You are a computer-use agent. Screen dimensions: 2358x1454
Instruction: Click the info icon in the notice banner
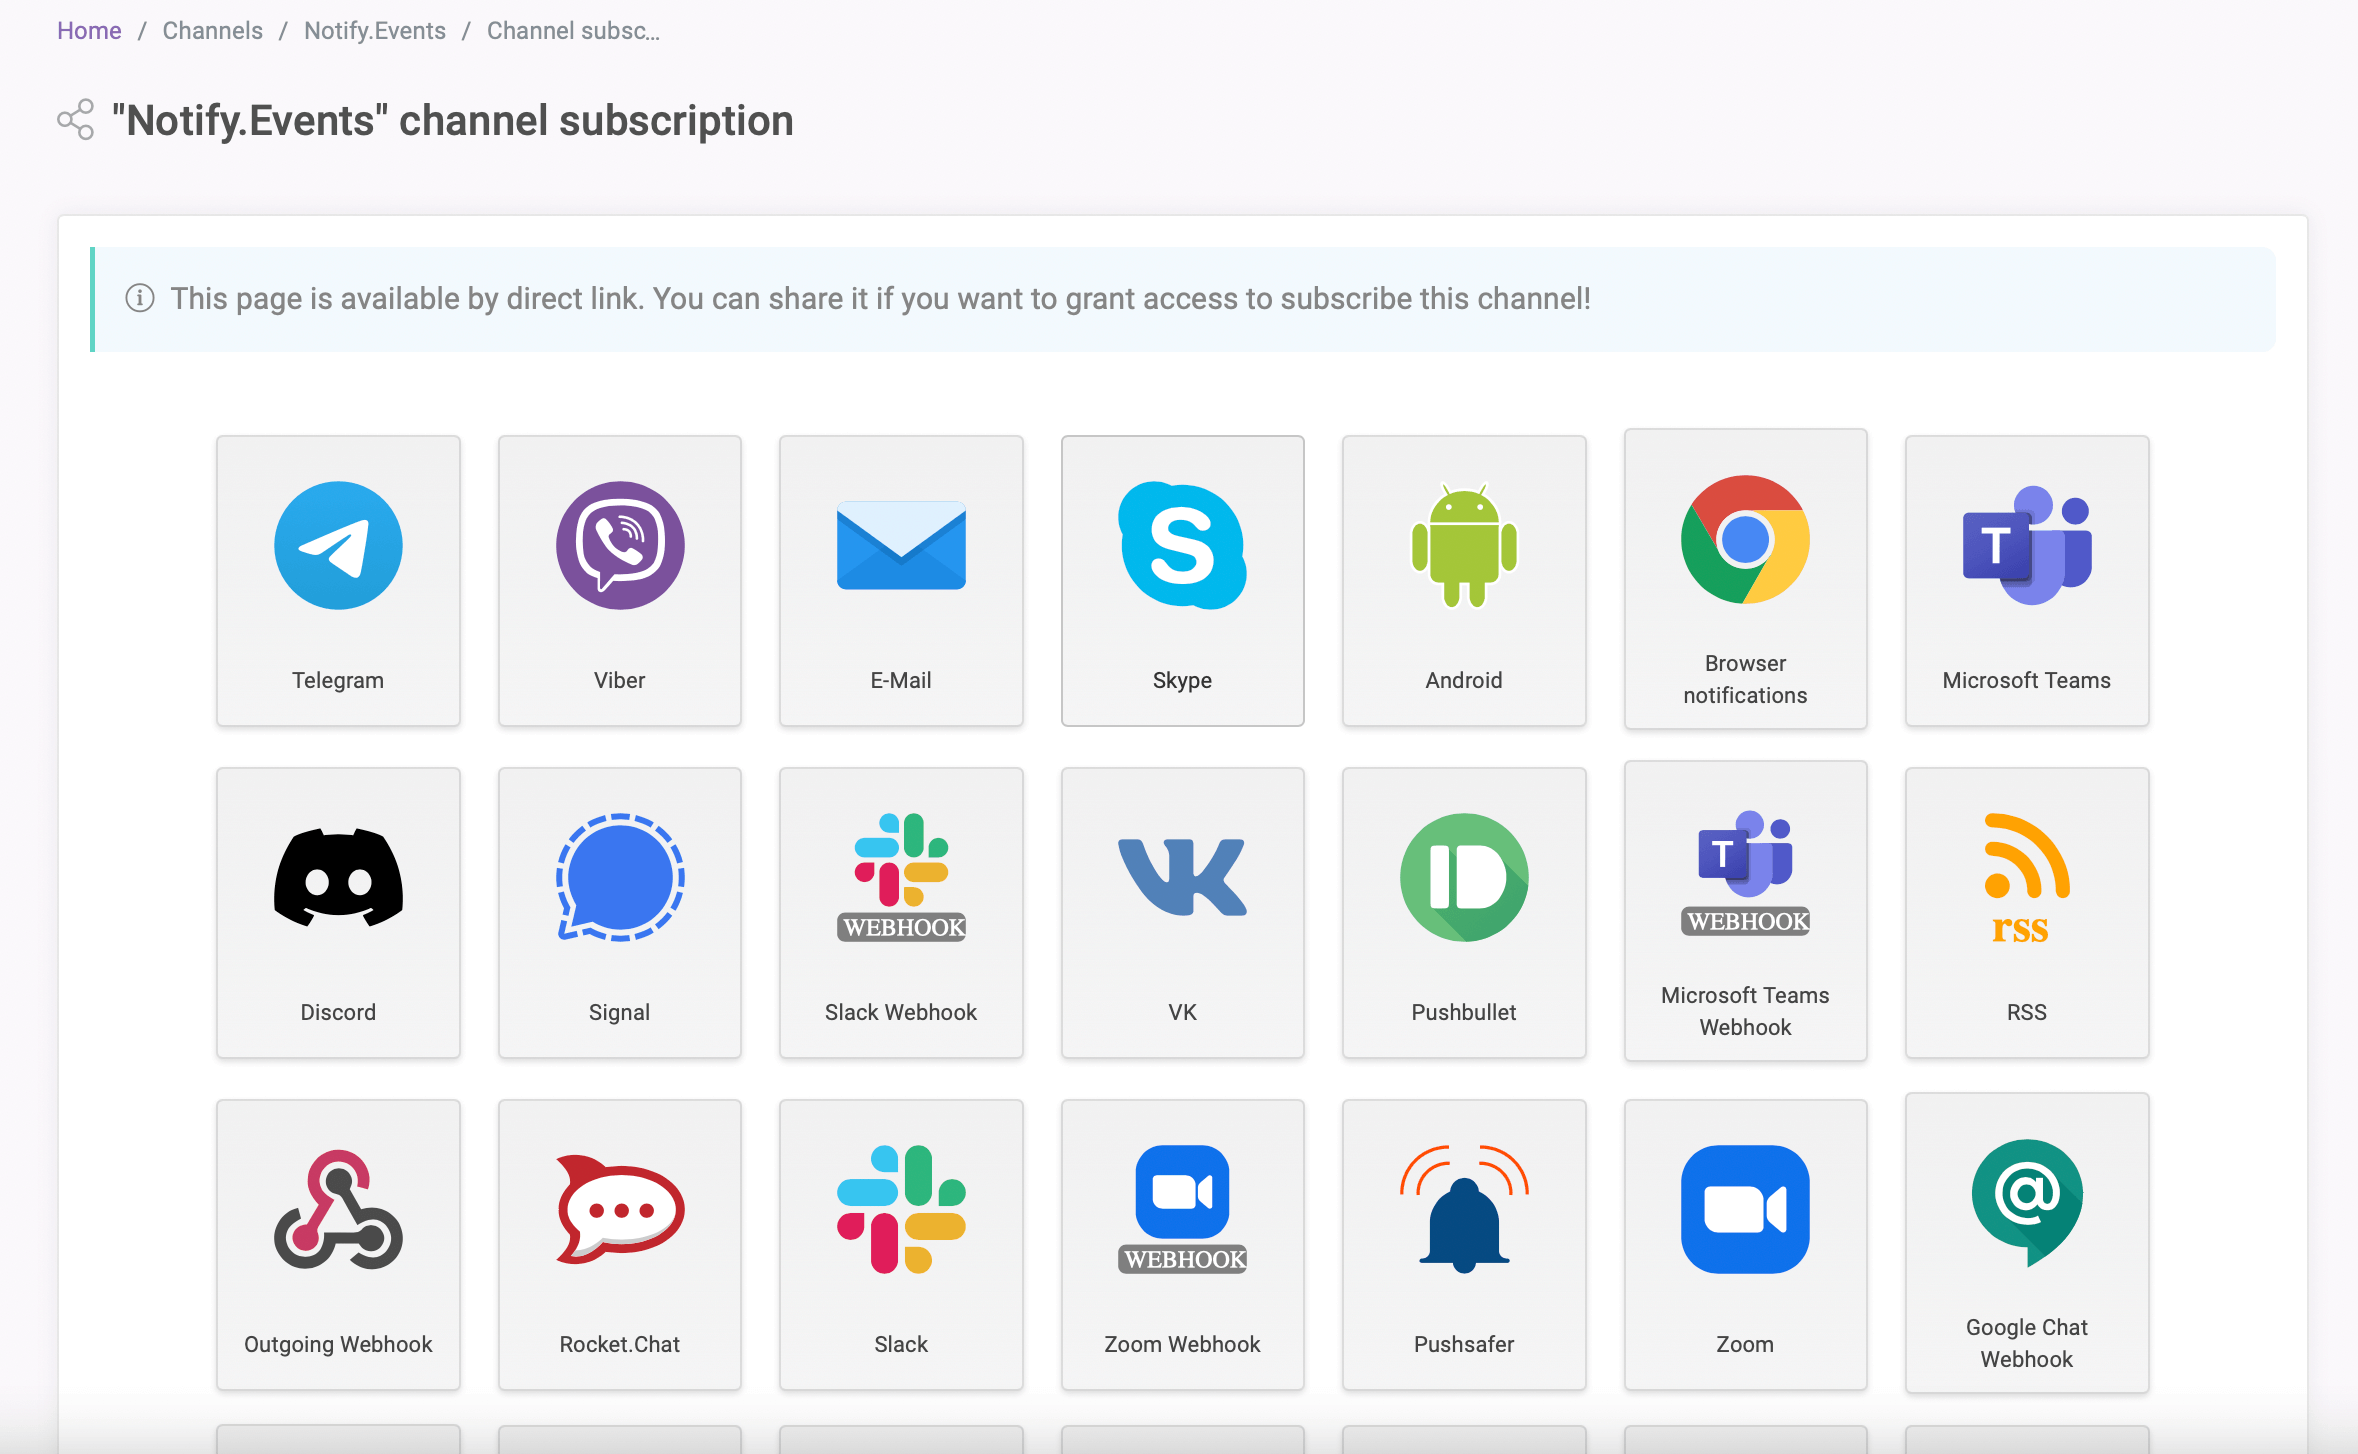(140, 298)
